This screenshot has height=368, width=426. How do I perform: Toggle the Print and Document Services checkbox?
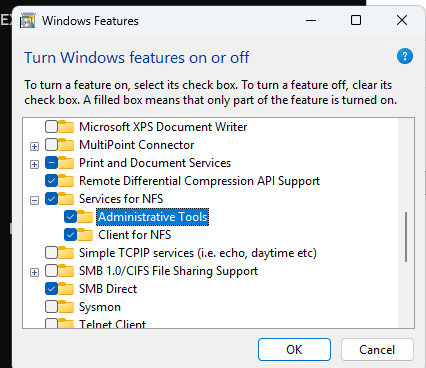51,163
